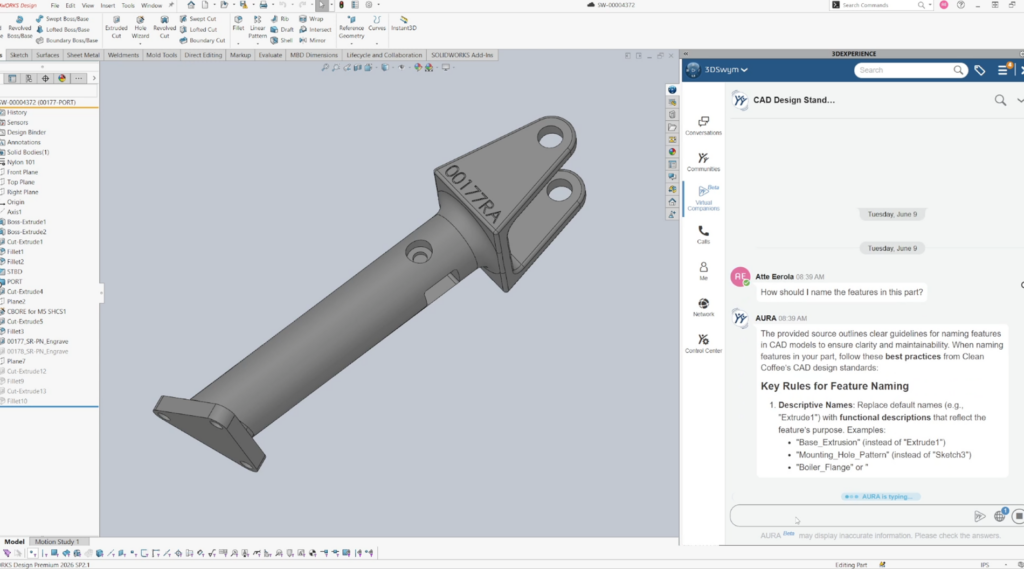This screenshot has height=569, width=1024.
Task: Expand the FeatureManager tabs chevron
Action: [93, 78]
